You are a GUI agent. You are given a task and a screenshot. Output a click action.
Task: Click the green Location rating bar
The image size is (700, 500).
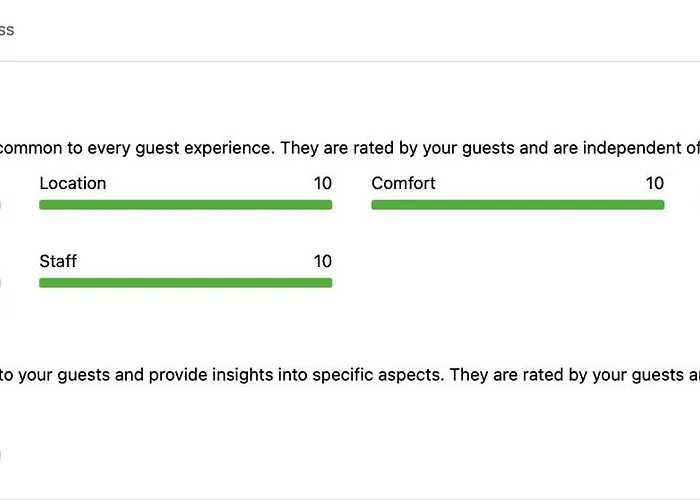[x=185, y=205]
